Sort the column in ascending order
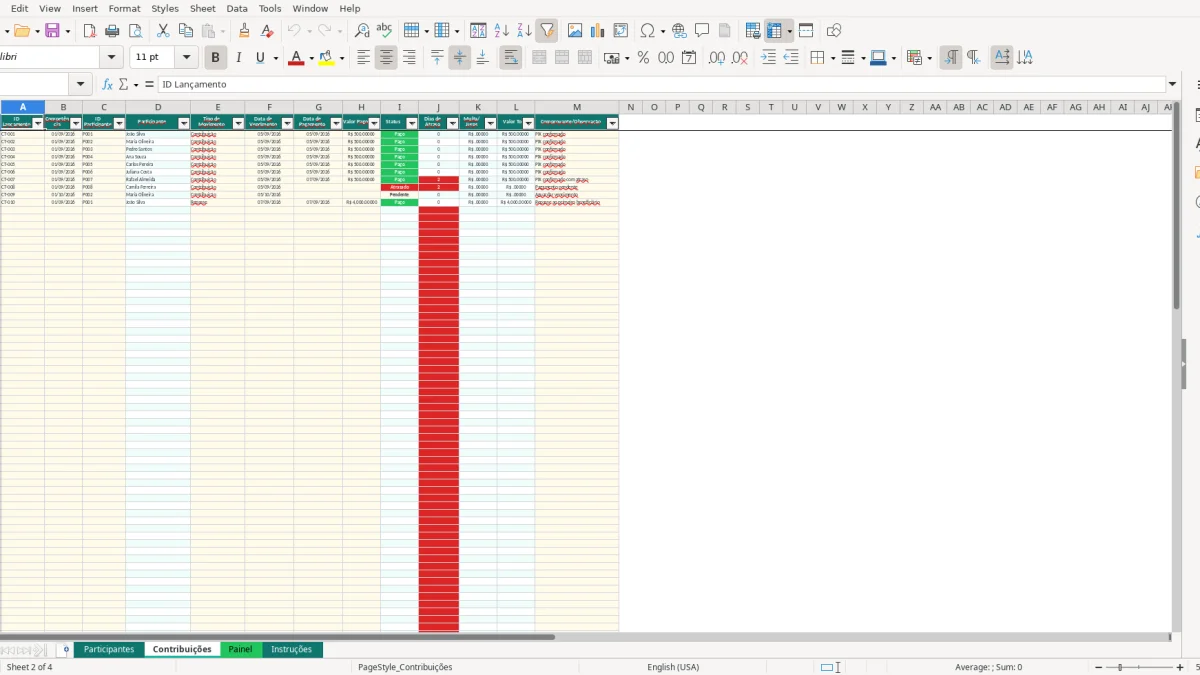 point(501,31)
